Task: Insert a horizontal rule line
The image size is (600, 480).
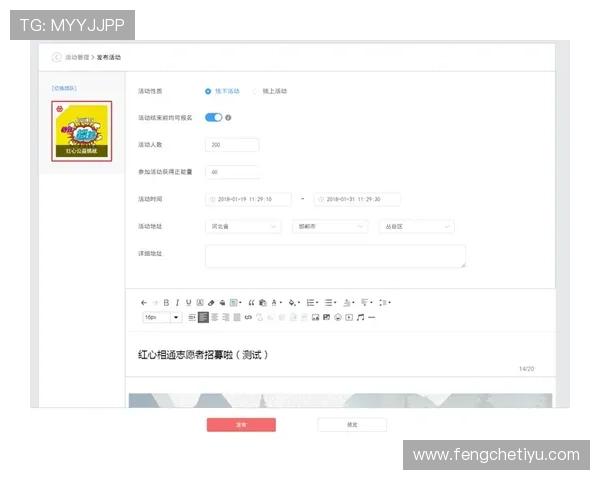Action: [372, 317]
